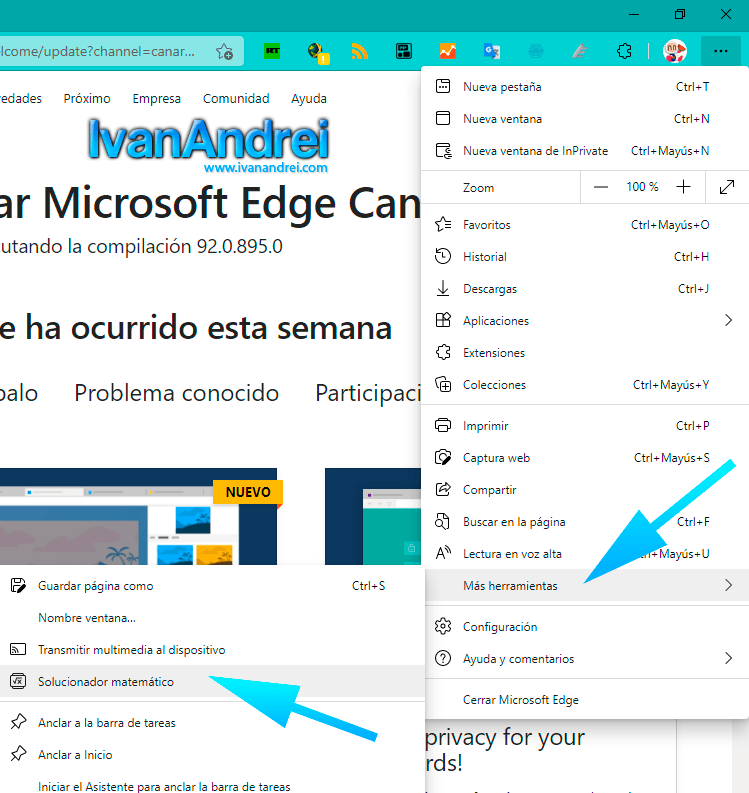Enter full screen using the zoom expand arrow
Viewport: 749px width, 793px height.
(x=727, y=187)
